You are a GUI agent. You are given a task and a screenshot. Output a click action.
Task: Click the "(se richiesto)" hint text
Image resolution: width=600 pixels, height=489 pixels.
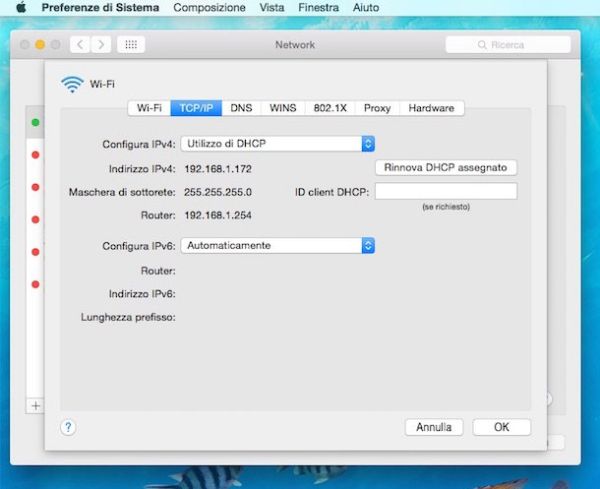pyautogui.click(x=446, y=207)
